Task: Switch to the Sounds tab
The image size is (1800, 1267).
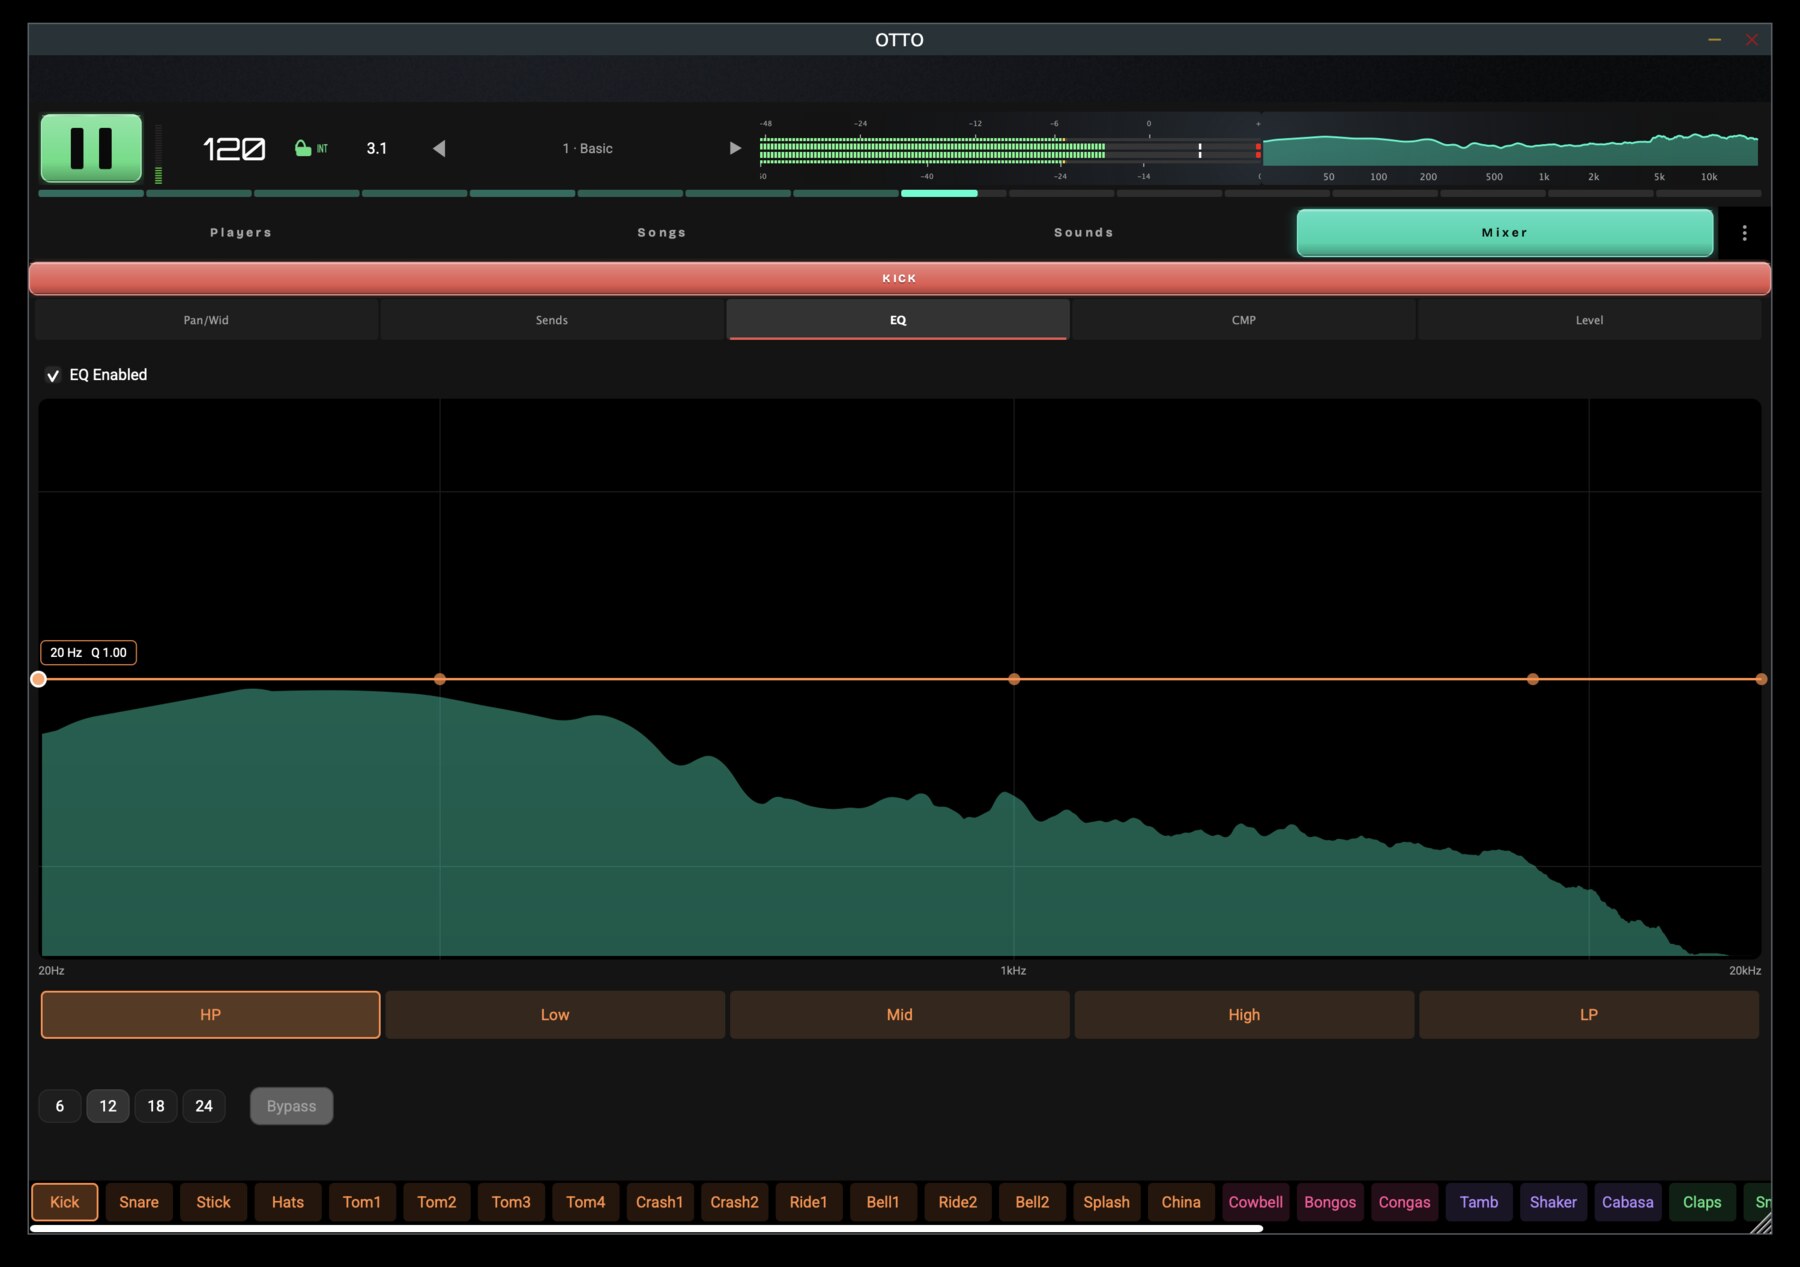Action: pyautogui.click(x=1084, y=233)
